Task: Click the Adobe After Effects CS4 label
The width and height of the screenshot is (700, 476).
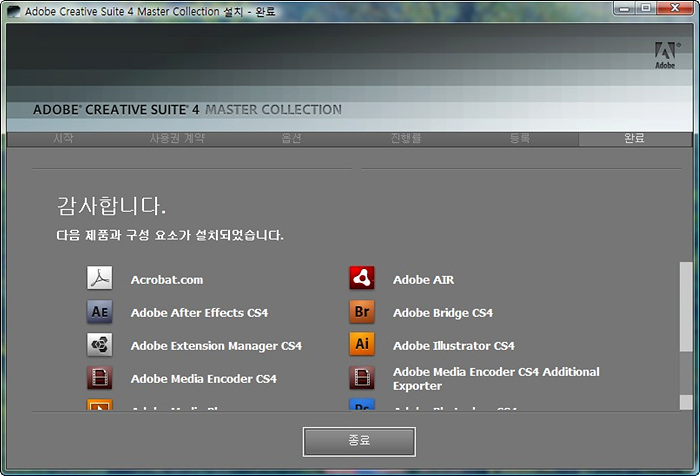Action: click(x=199, y=313)
